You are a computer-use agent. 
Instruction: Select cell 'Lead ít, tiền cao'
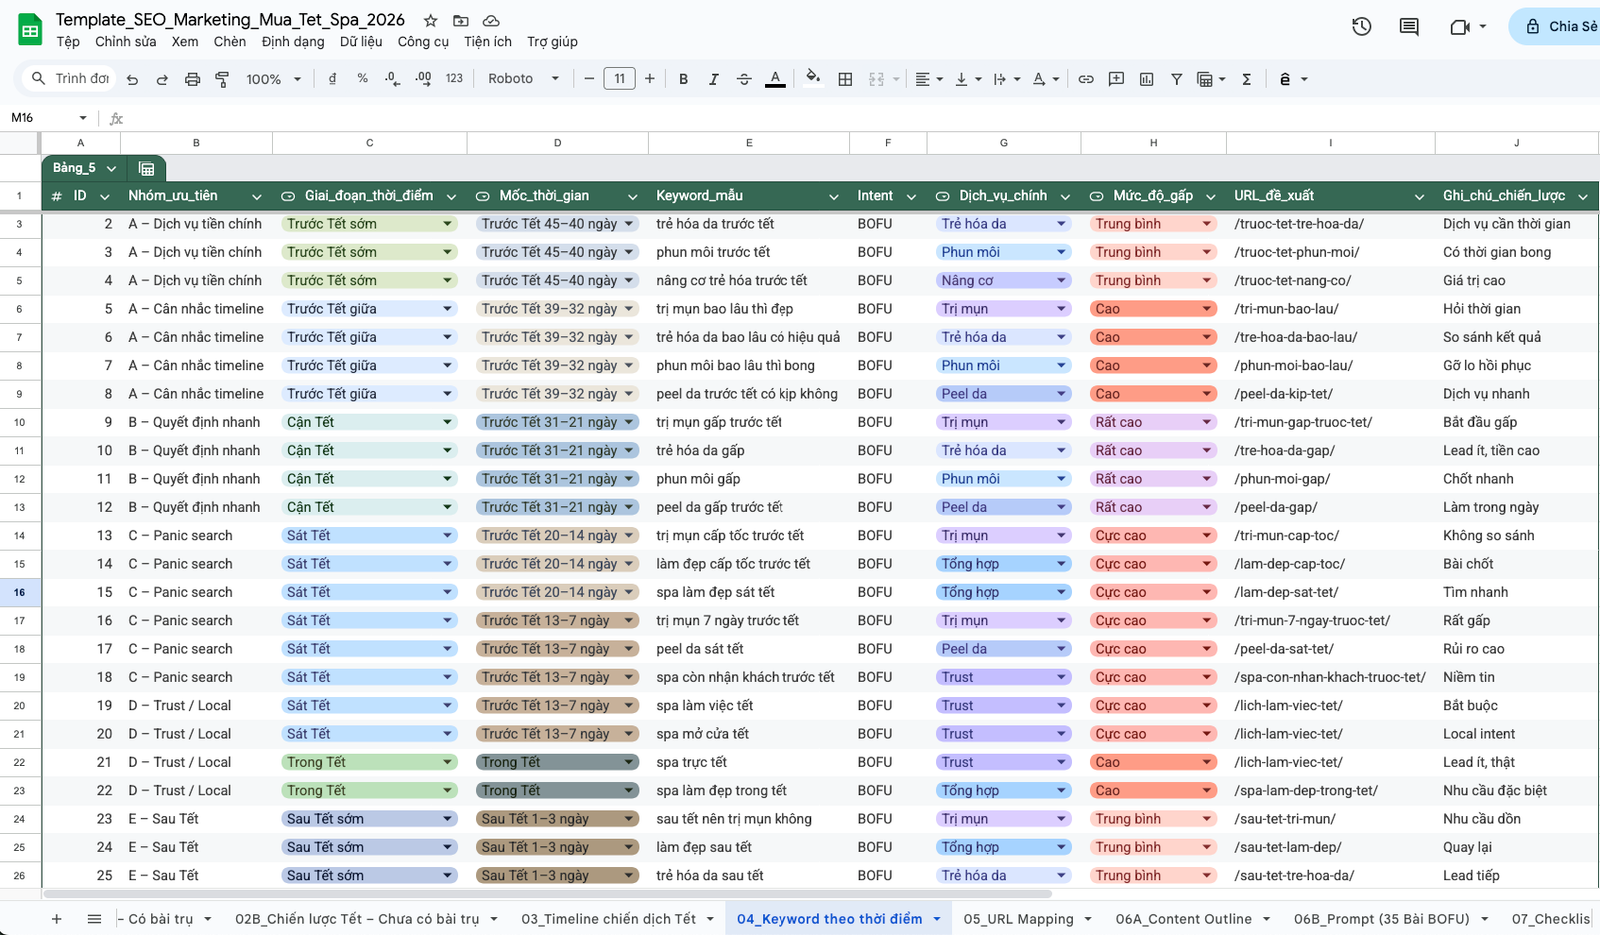(1516, 451)
